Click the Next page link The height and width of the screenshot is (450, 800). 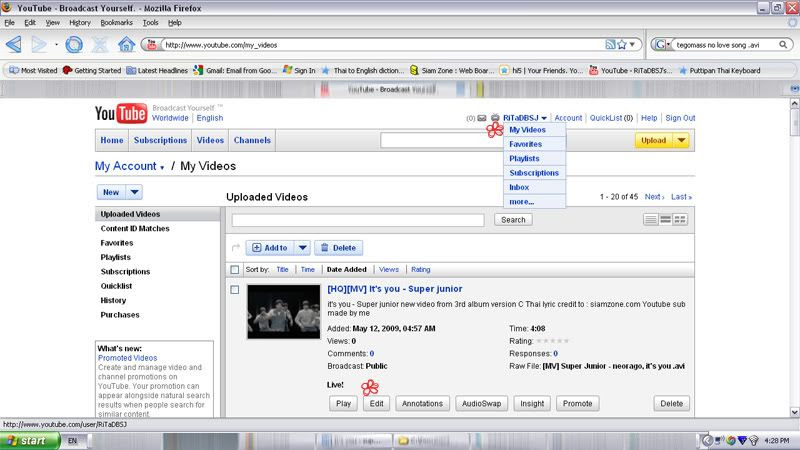654,197
